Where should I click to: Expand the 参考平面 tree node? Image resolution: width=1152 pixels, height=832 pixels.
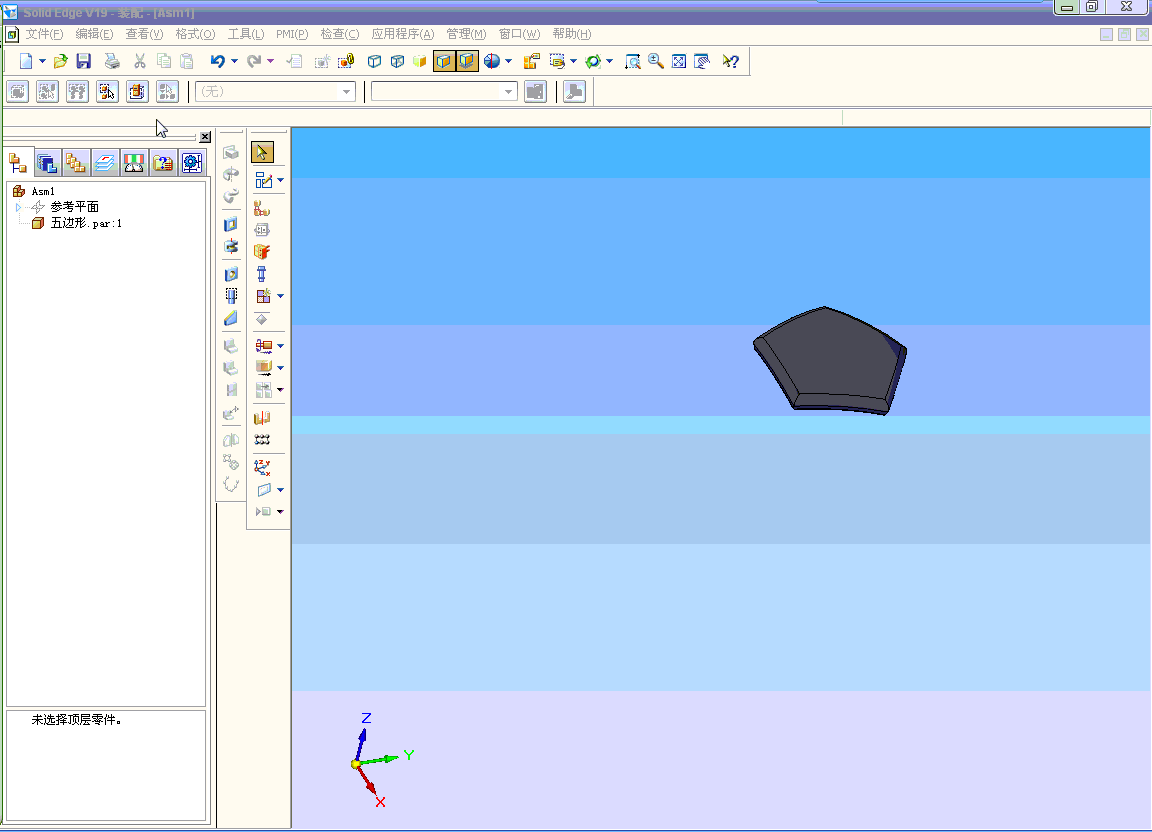18,207
